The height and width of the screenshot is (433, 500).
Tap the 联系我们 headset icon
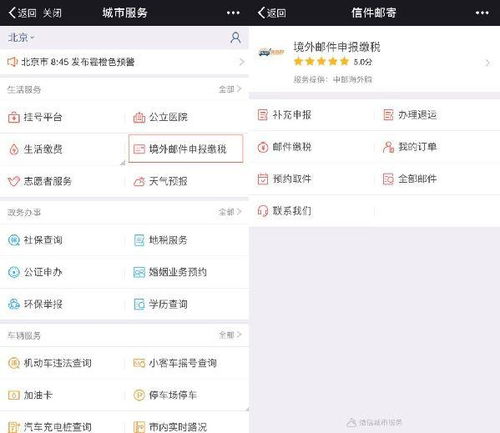263,211
